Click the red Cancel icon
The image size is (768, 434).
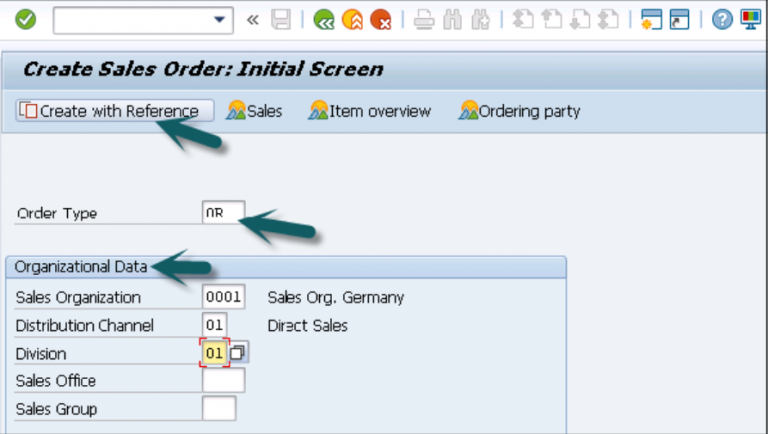[380, 19]
